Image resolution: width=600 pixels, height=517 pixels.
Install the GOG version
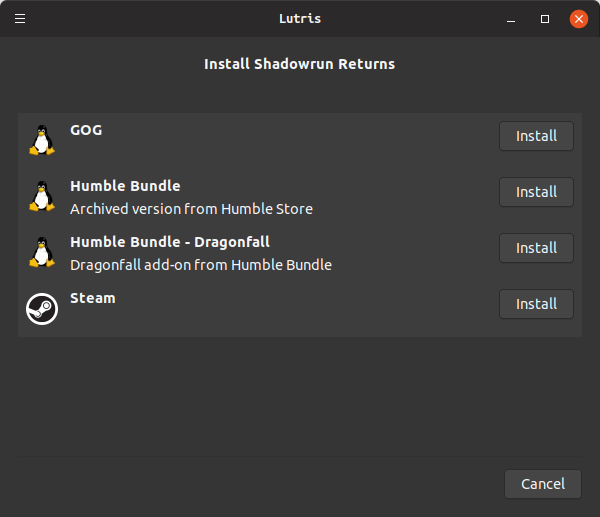(536, 136)
